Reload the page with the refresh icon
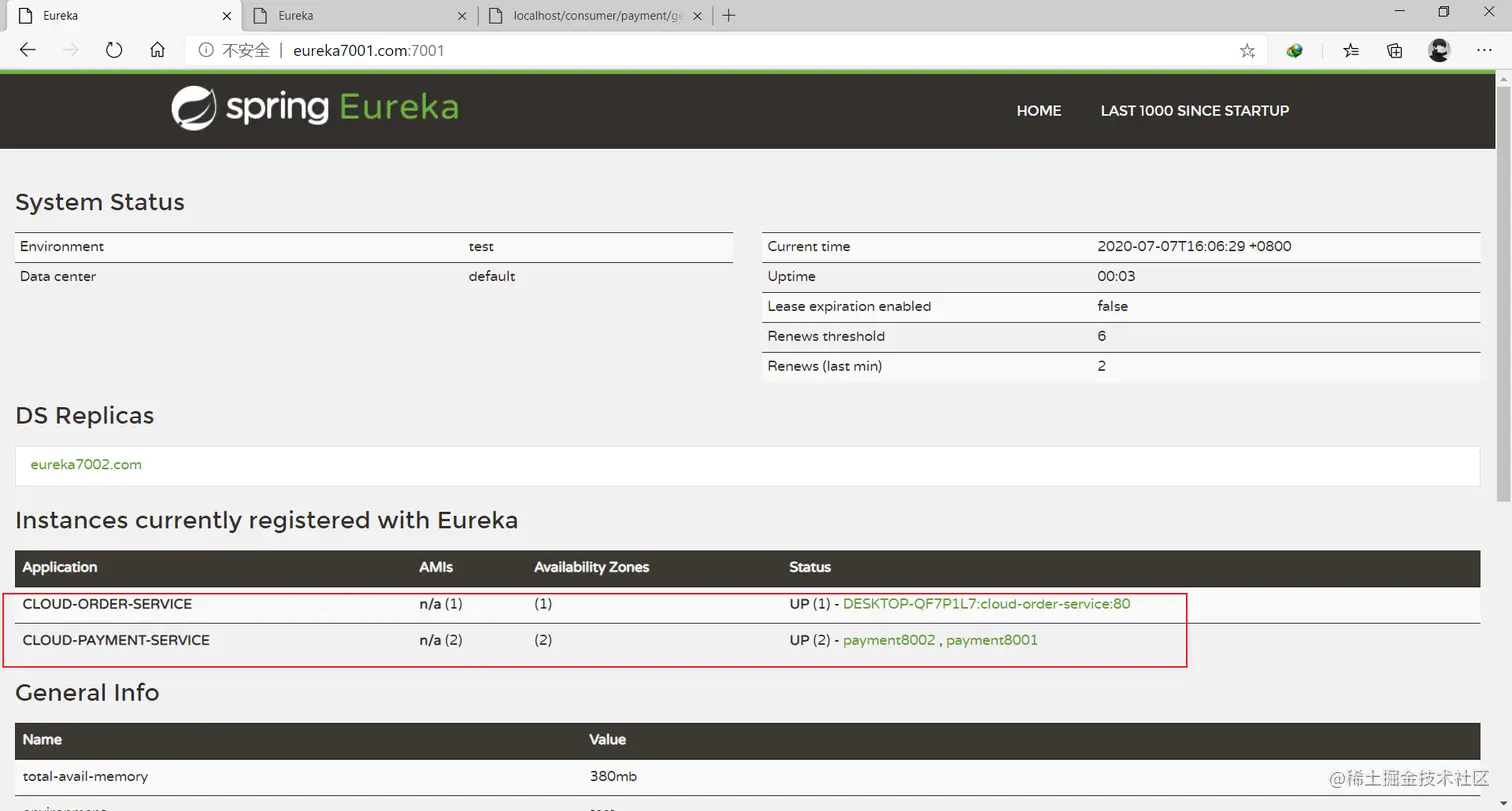The image size is (1512, 811). [x=113, y=50]
